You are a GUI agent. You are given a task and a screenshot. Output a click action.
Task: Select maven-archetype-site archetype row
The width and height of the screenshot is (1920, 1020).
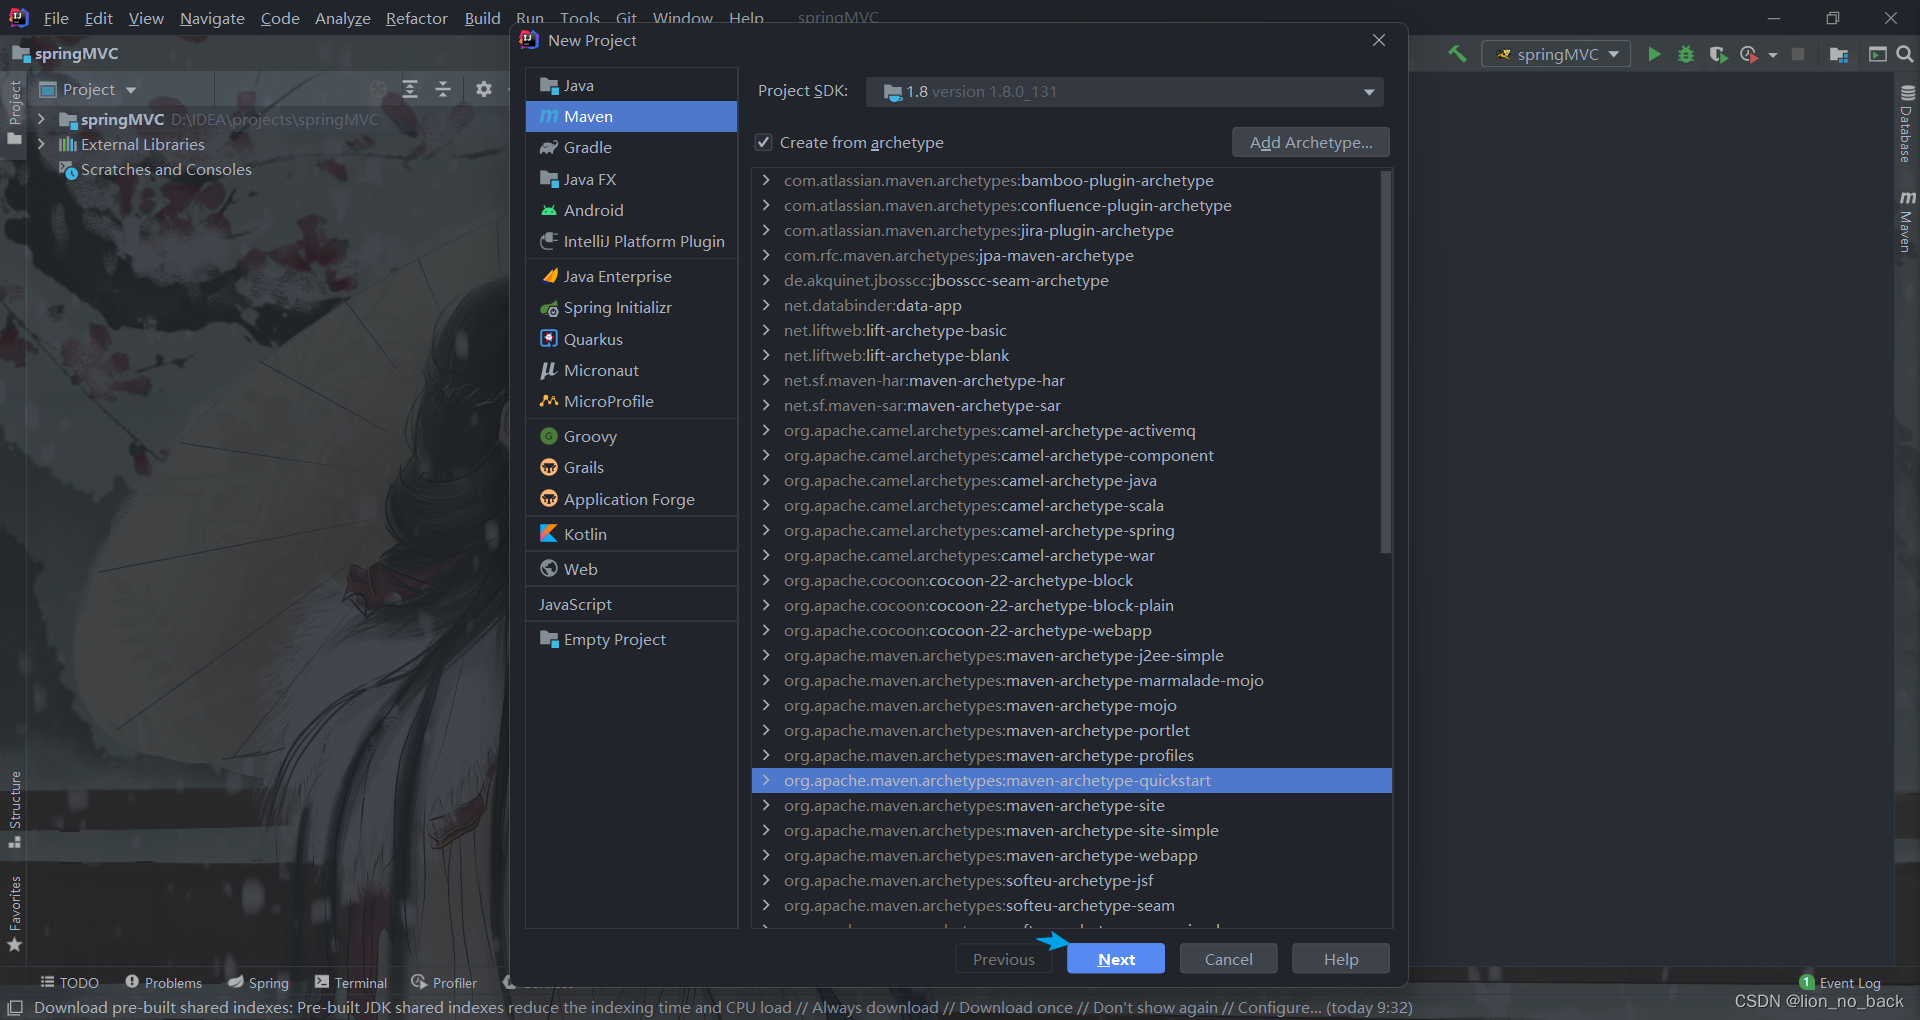pos(1071,805)
